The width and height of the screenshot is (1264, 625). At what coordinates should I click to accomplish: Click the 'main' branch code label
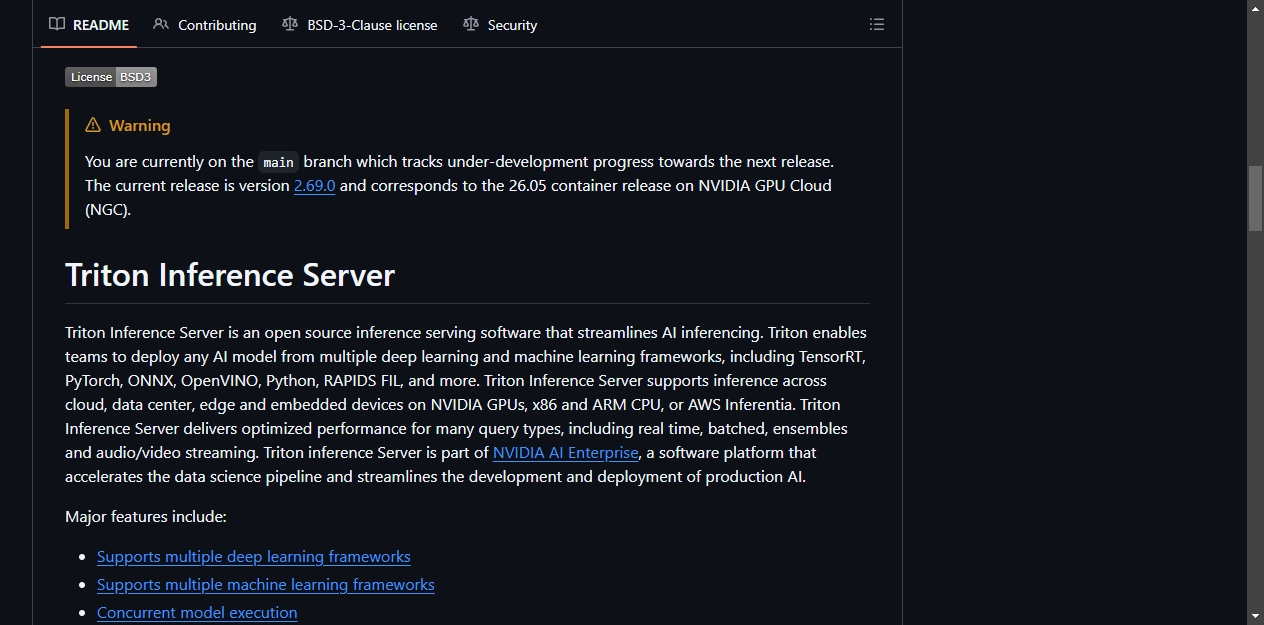click(278, 162)
